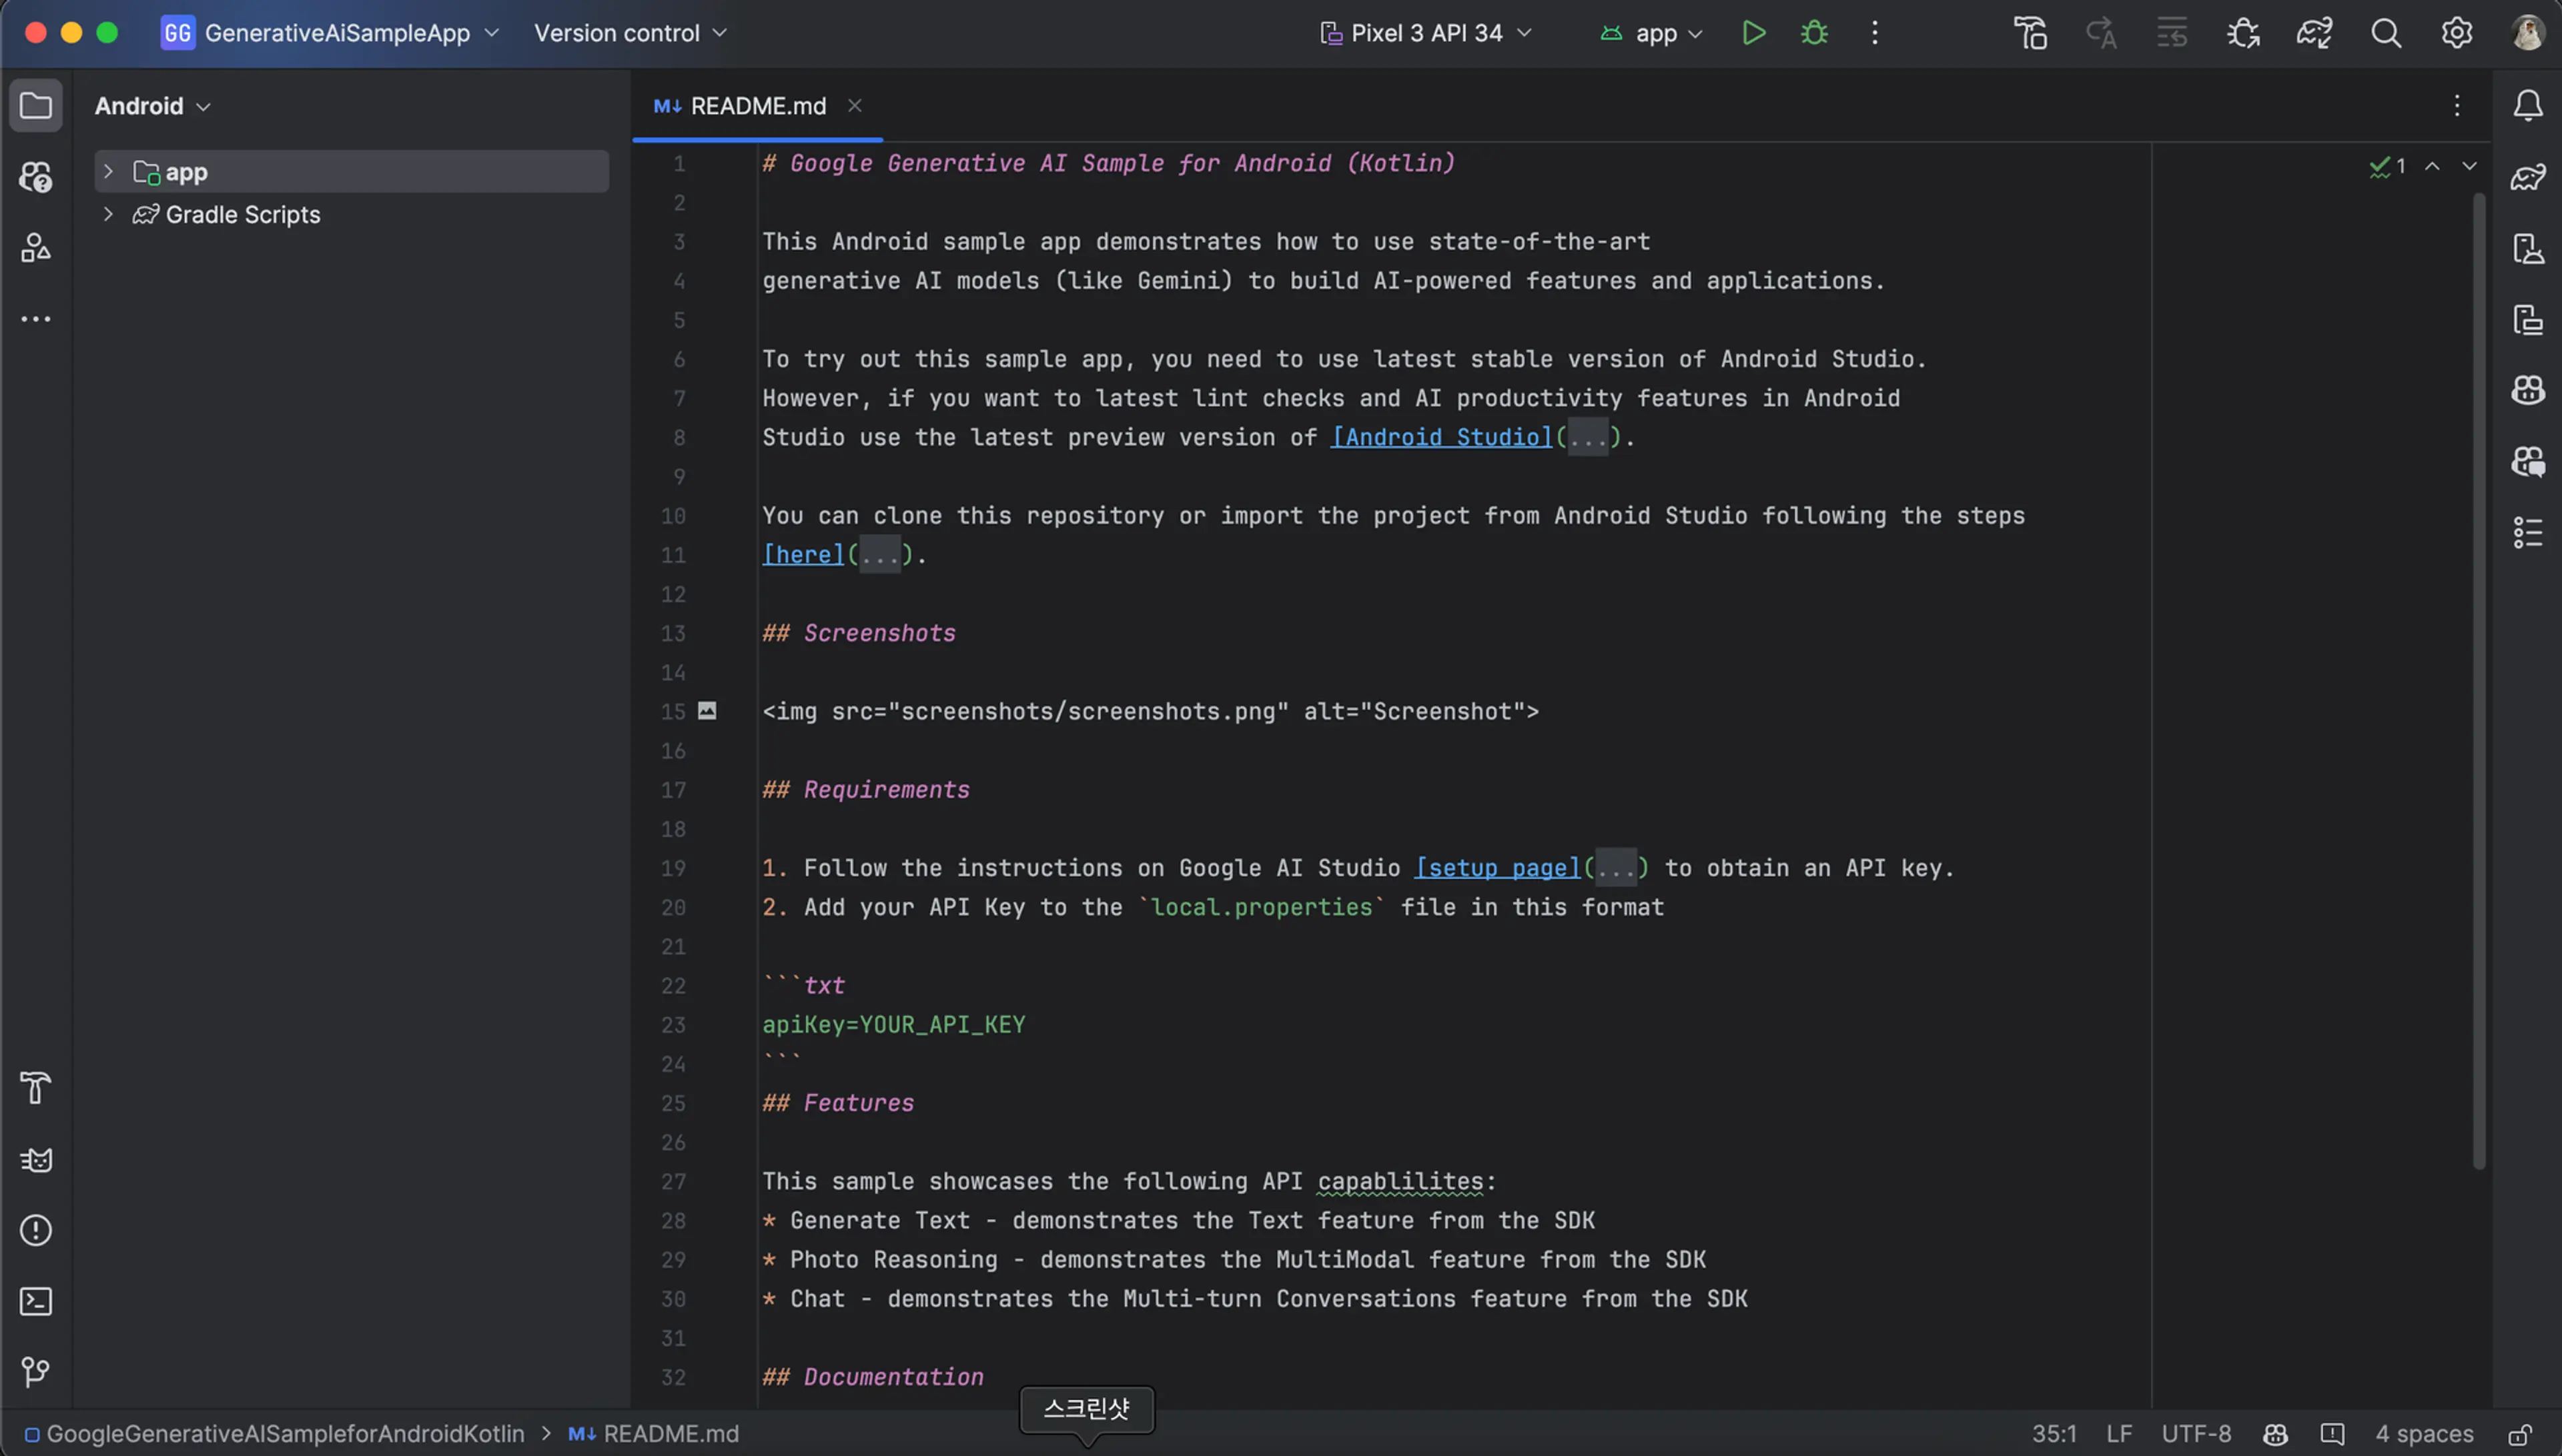
Task: Click the inspections checkmark indicator showing 1
Action: point(2388,166)
